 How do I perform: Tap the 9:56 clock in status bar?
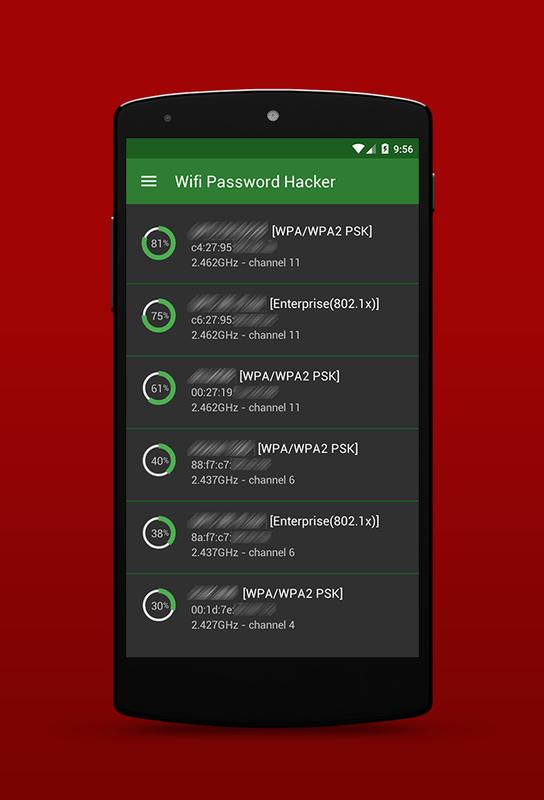click(403, 149)
